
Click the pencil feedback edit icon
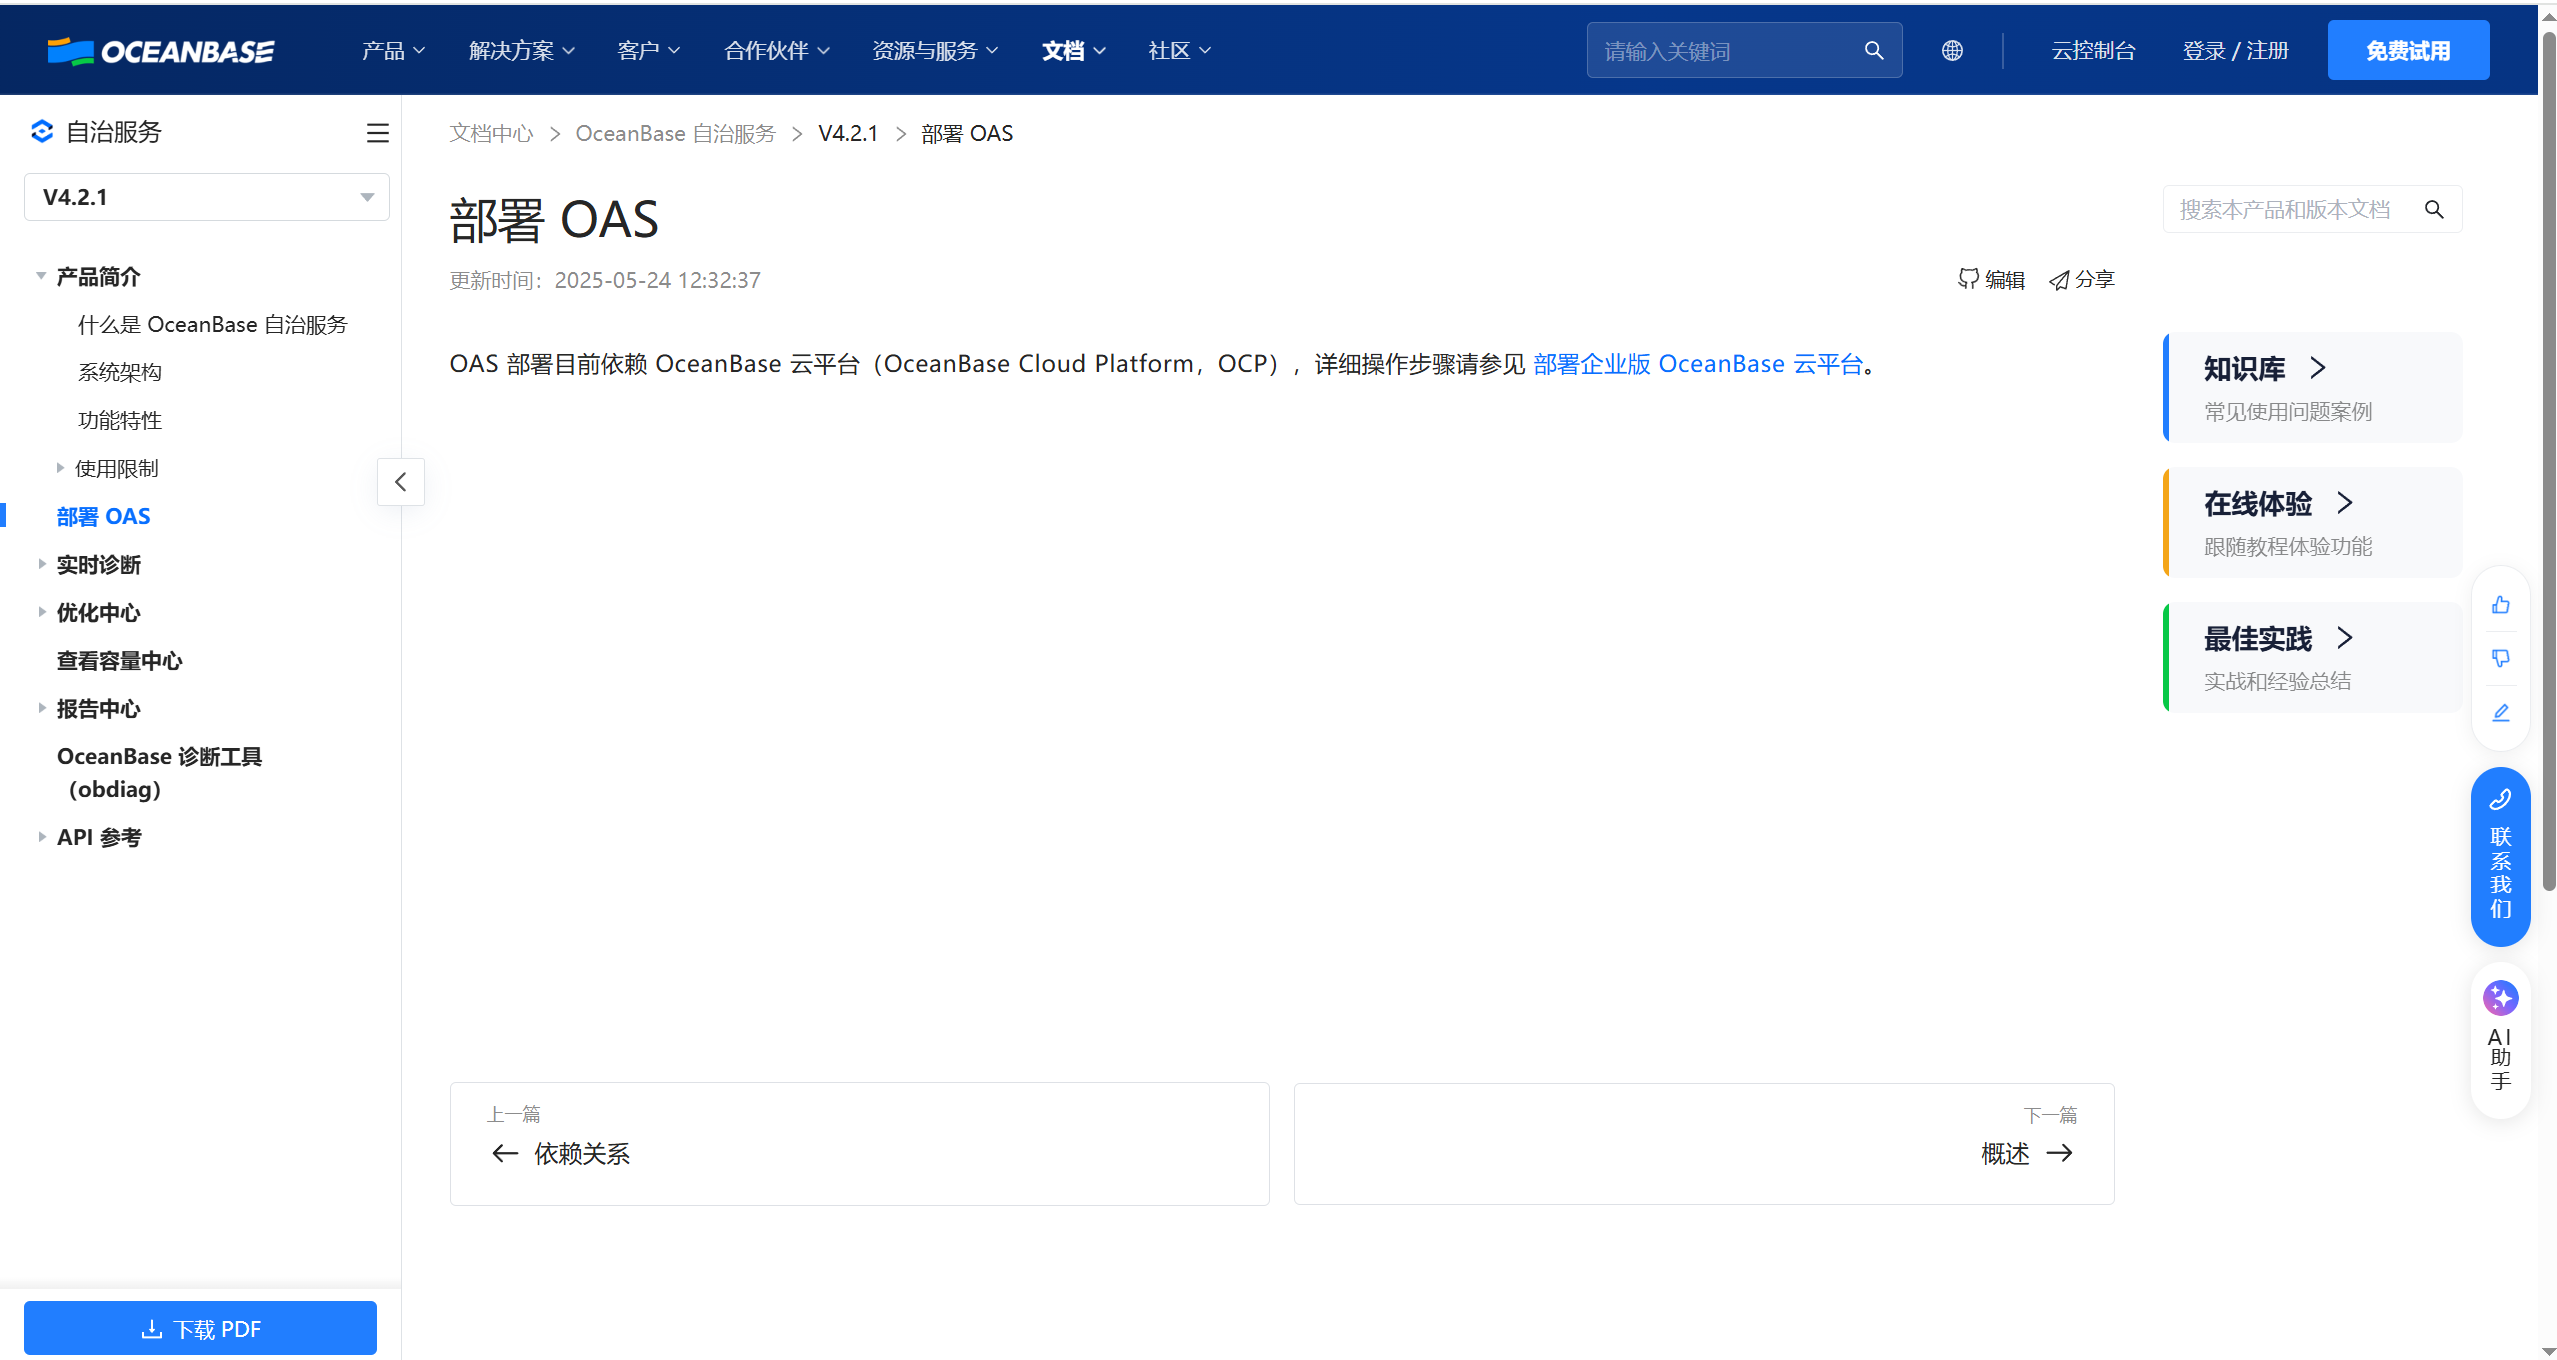click(x=2500, y=712)
